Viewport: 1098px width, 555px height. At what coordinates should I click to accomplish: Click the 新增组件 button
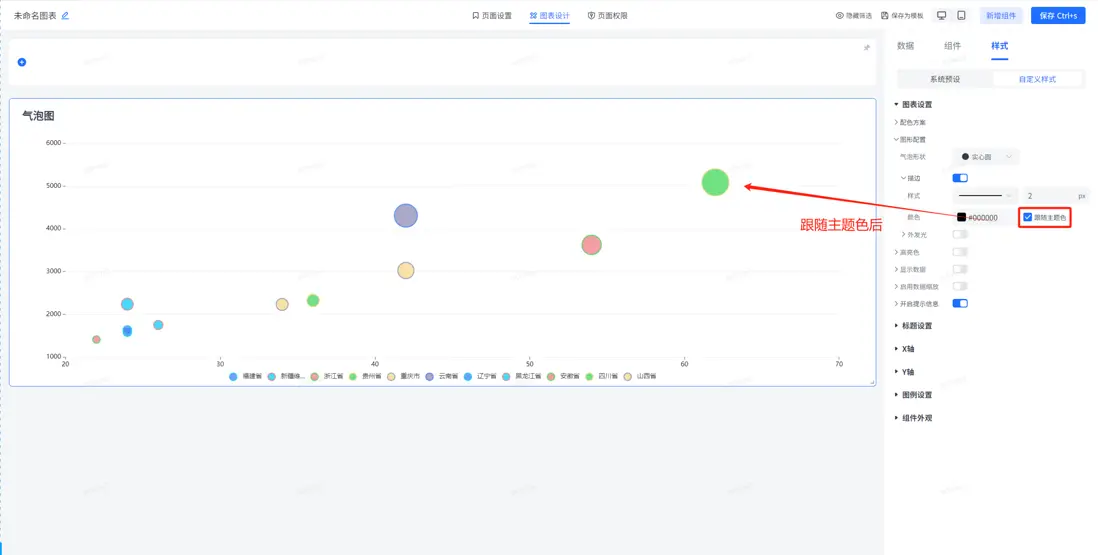point(1001,15)
